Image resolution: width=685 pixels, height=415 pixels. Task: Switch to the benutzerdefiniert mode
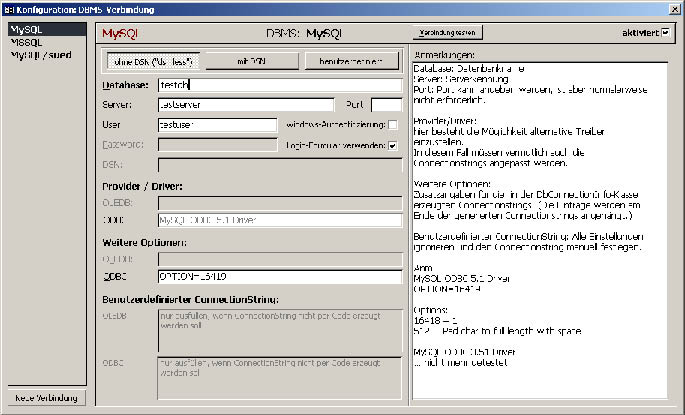(351, 62)
